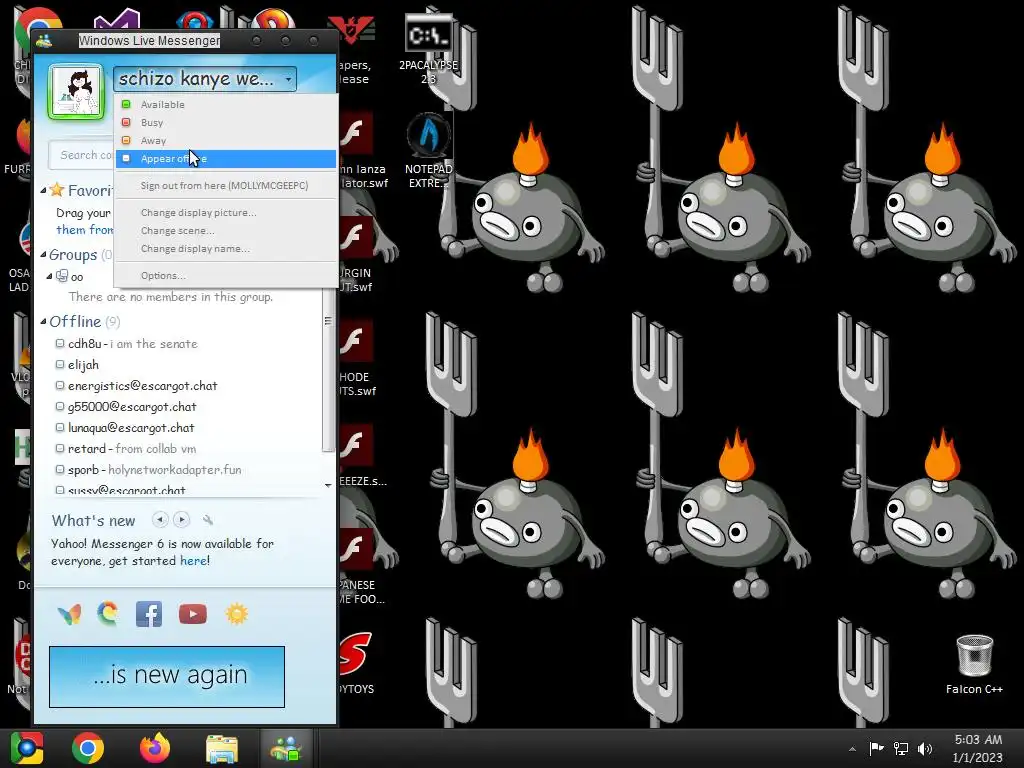
Task: Open the red S ...YTOYS desktop icon
Action: click(356, 664)
